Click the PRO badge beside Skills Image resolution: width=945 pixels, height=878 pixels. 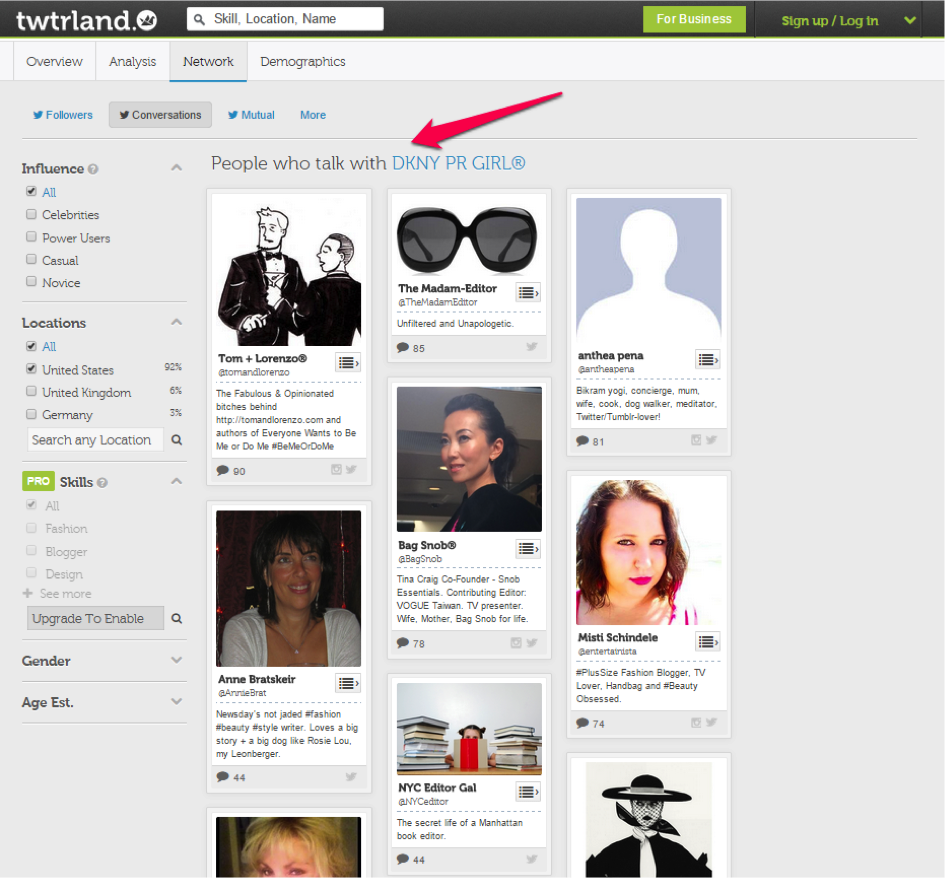tap(38, 481)
